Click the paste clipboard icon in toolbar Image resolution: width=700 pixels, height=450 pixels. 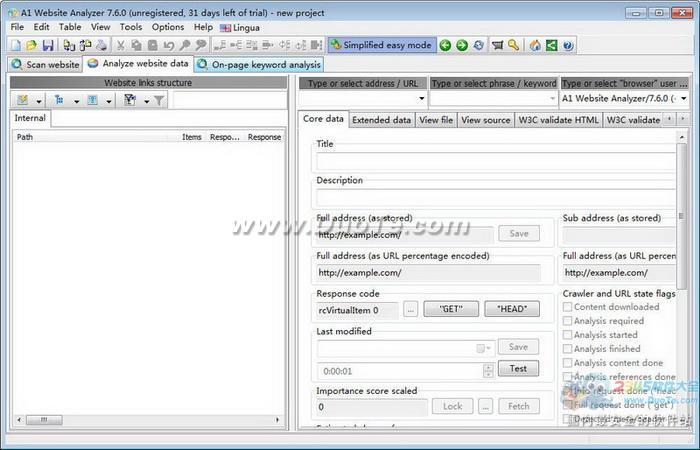[x=153, y=45]
